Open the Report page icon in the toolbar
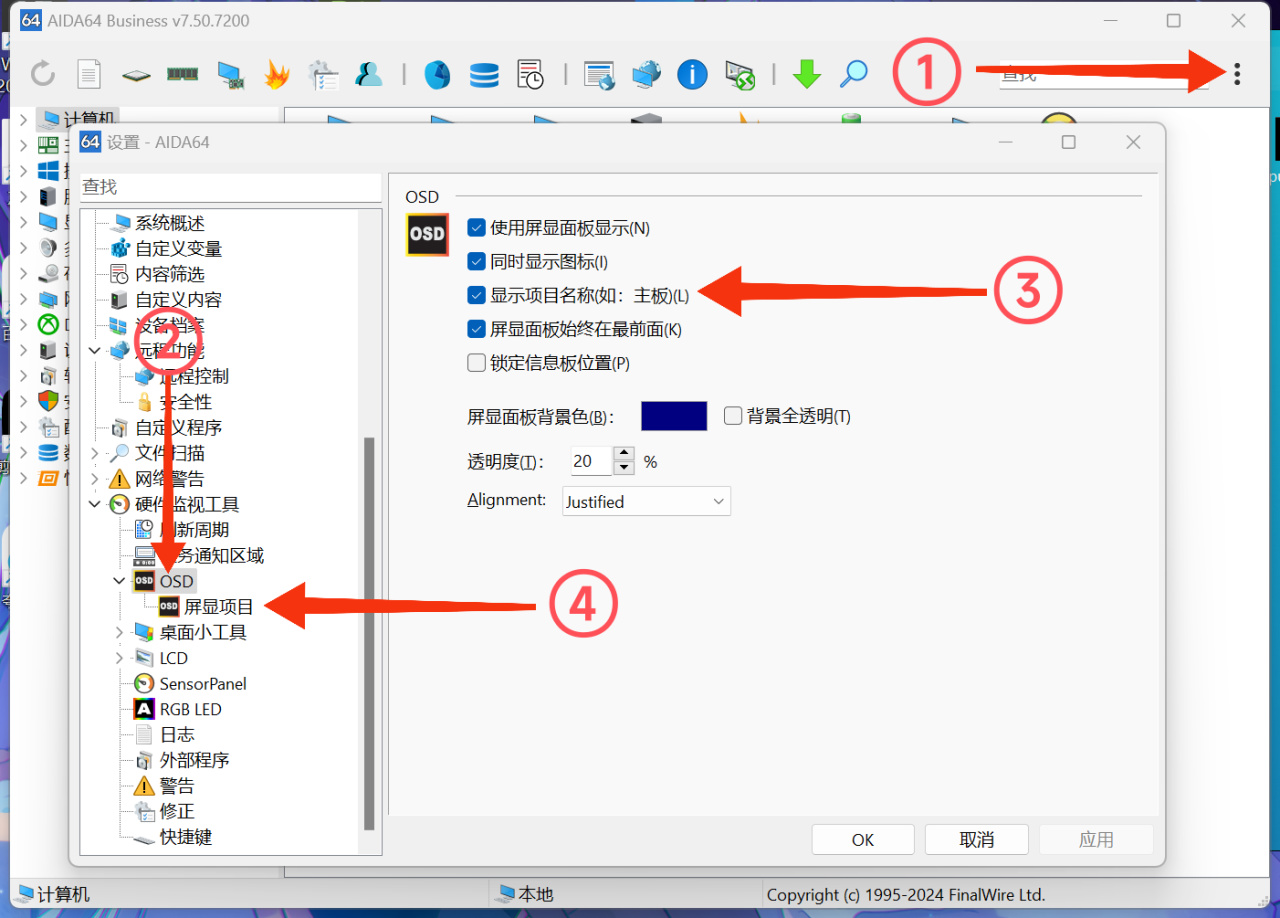The image size is (1280, 918). coord(90,73)
